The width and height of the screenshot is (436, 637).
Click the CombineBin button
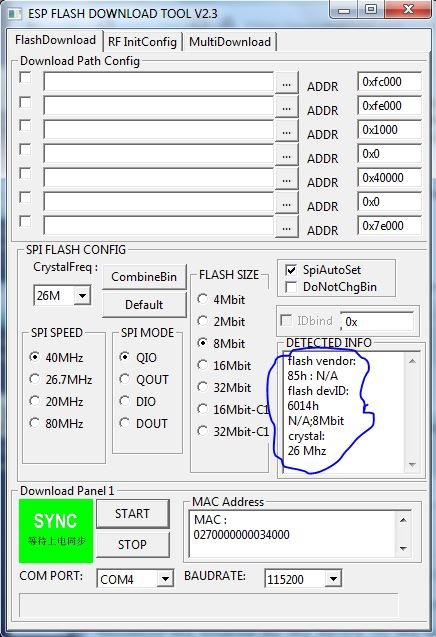(144, 277)
